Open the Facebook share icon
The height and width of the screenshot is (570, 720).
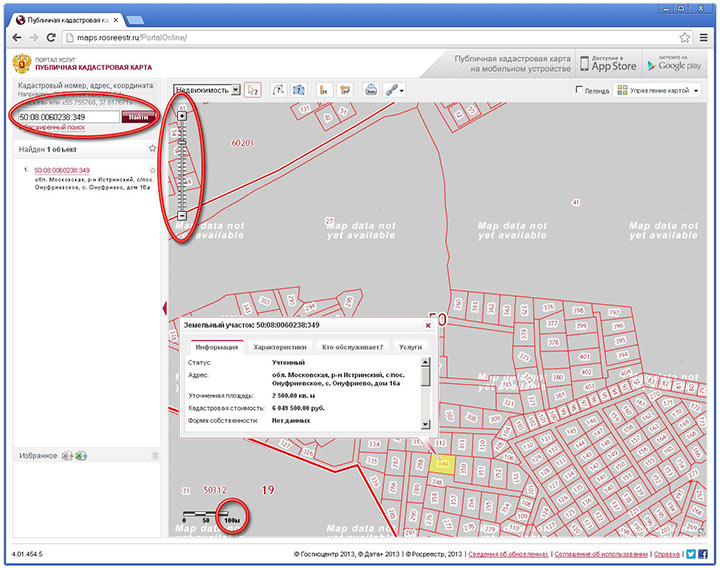click(704, 553)
